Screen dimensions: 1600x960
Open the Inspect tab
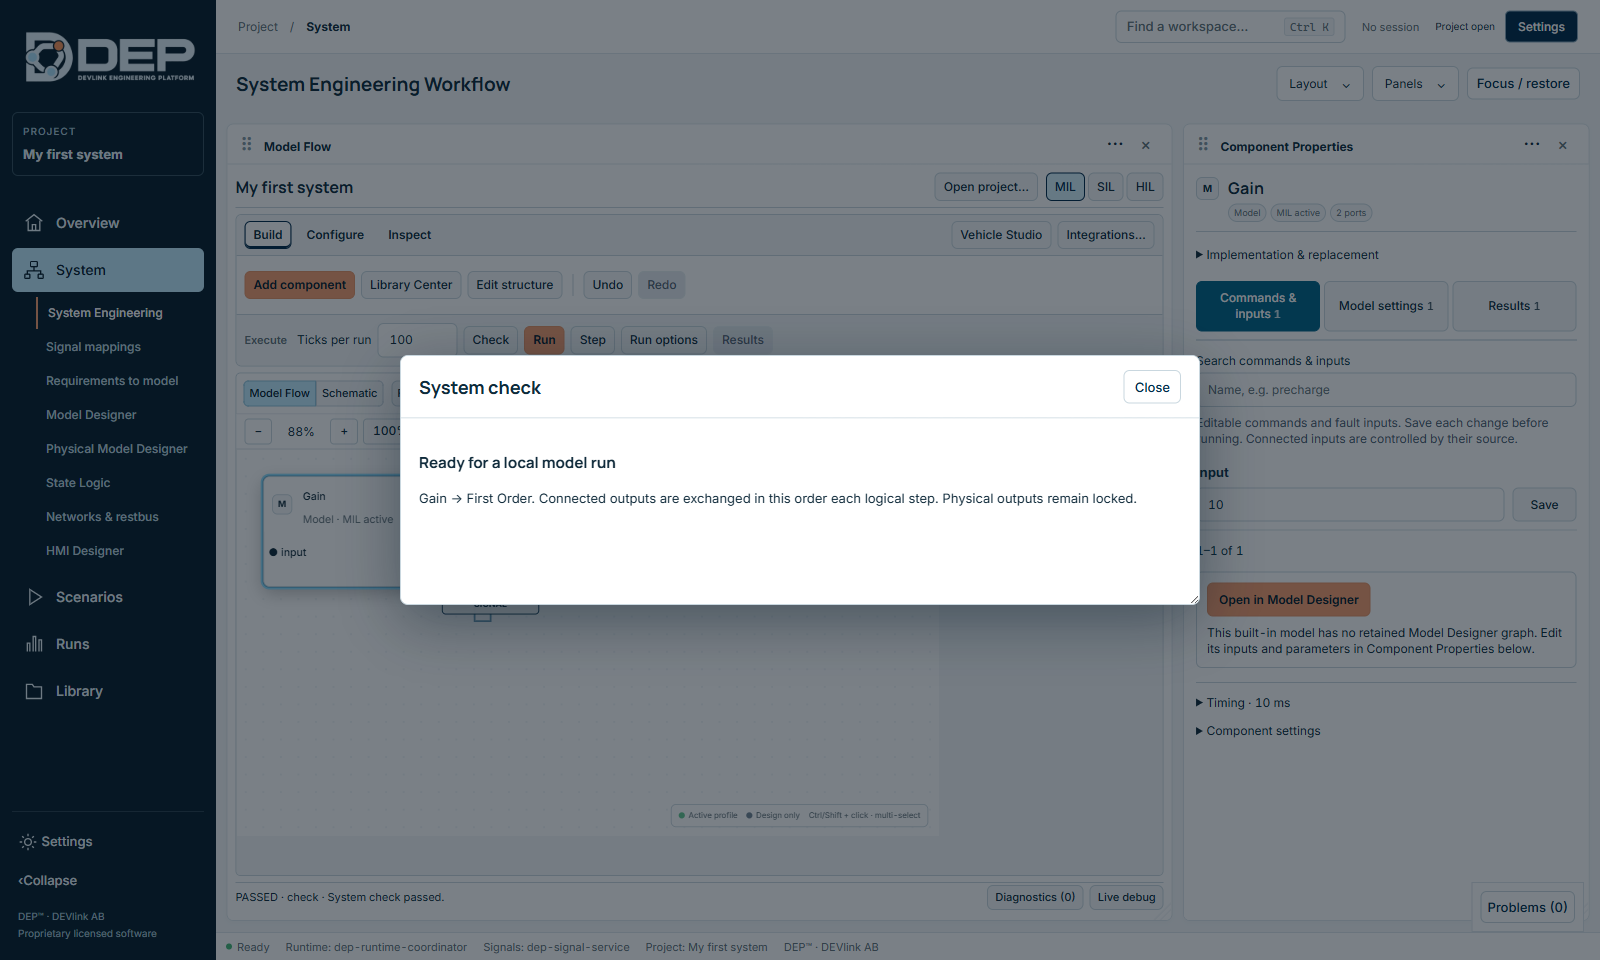pyautogui.click(x=410, y=235)
